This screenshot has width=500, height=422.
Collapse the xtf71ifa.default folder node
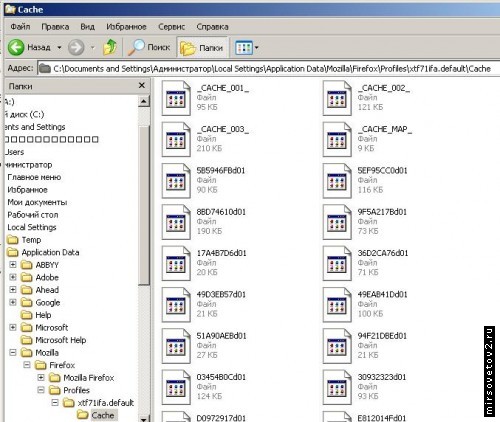click(x=55, y=403)
